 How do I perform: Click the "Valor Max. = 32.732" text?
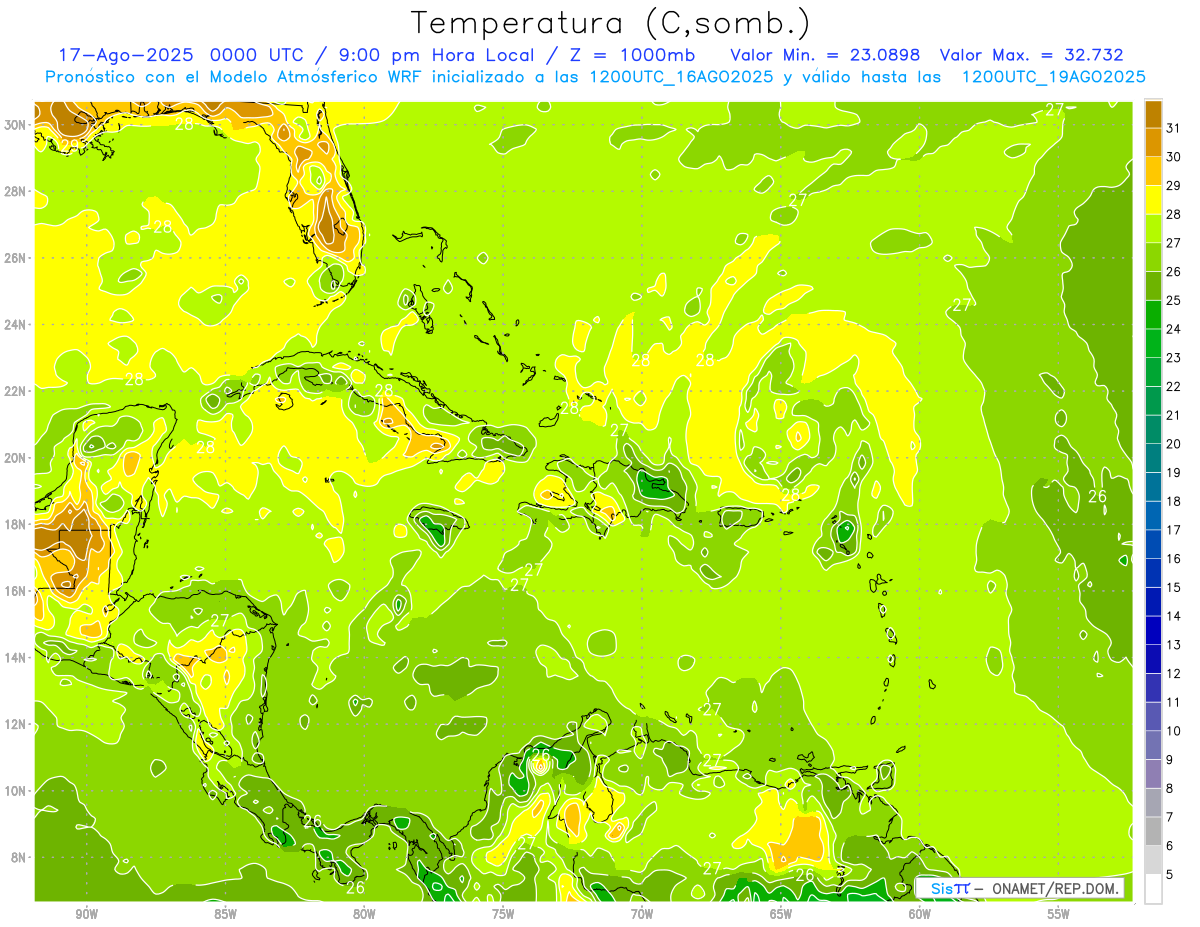1032,55
